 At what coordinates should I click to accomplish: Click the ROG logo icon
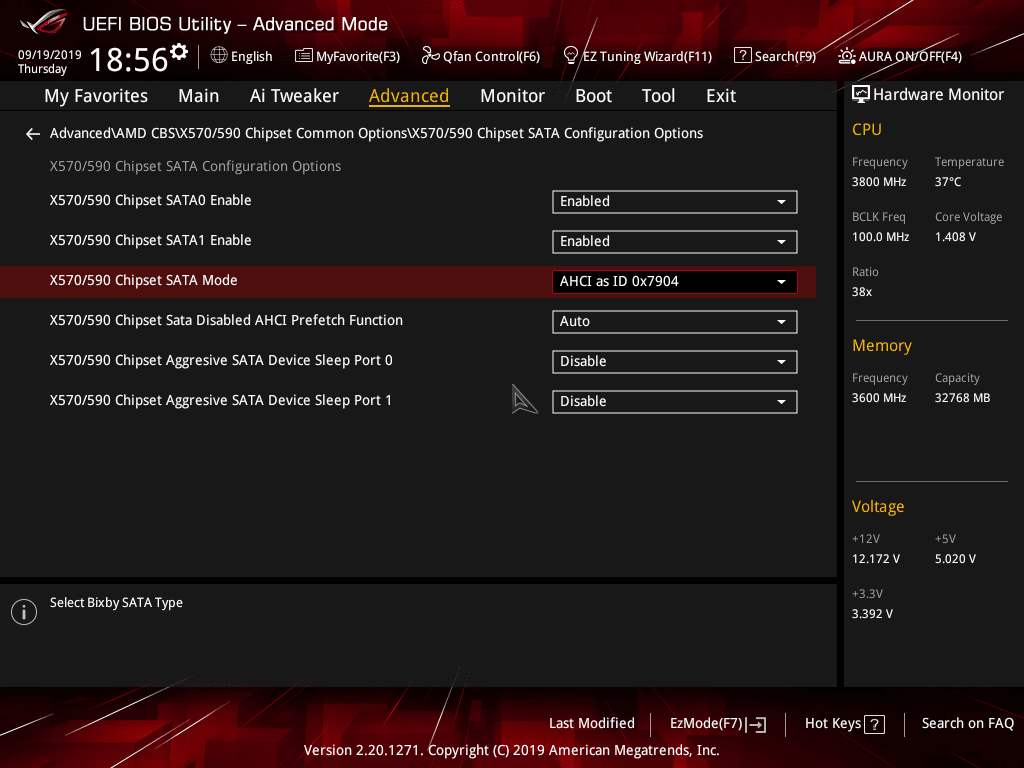tap(44, 22)
